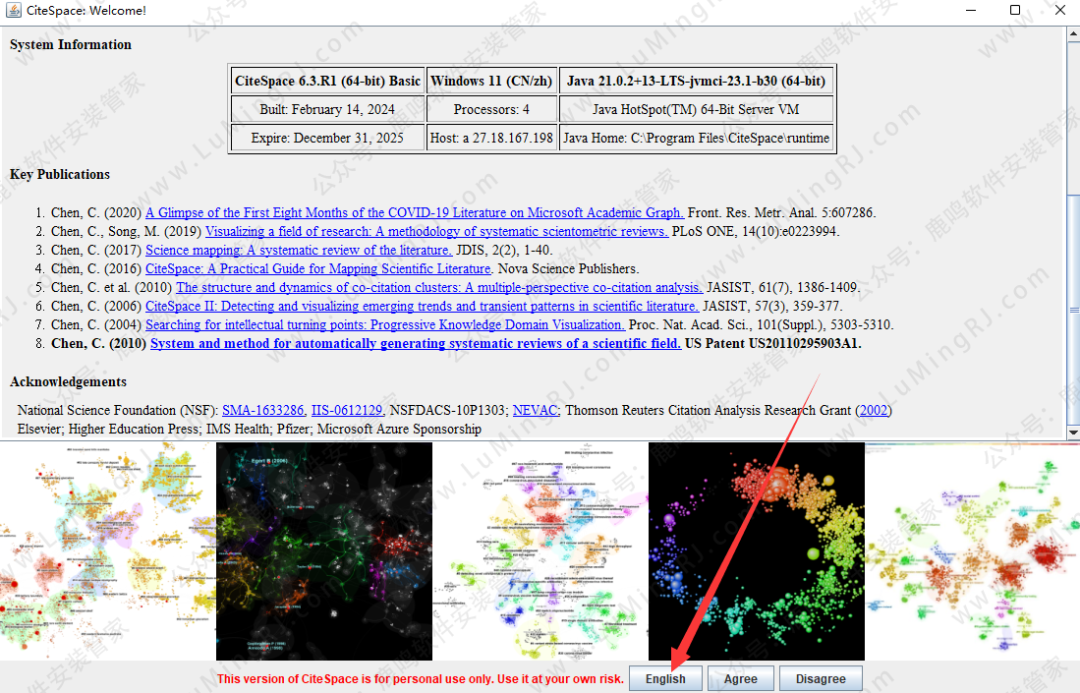The image size is (1080, 693).
Task: Click the CiteSpace app icon in title bar
Action: point(12,10)
